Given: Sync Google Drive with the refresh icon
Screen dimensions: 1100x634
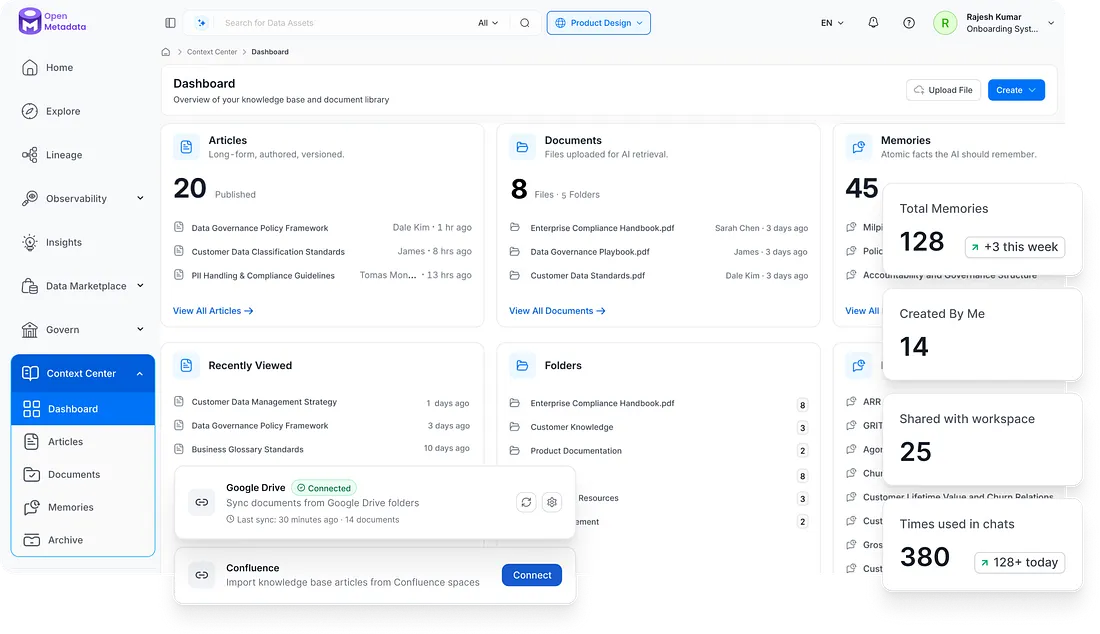Looking at the screenshot, I should click(x=526, y=502).
